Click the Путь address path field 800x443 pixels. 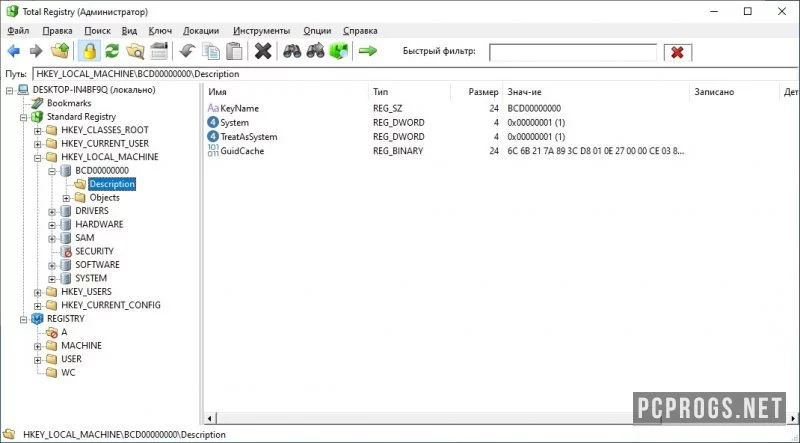416,74
